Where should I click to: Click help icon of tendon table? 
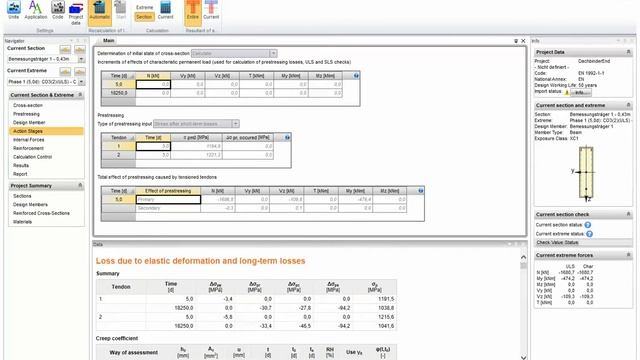click(x=287, y=138)
